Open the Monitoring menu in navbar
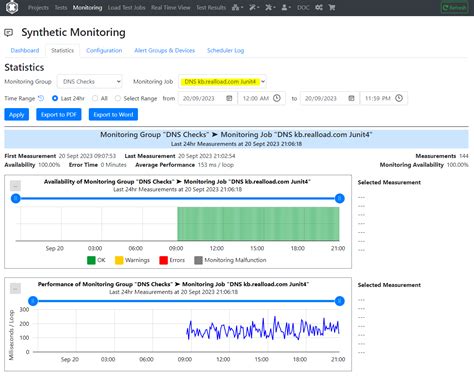Screen dimensions: 474x376 pos(87,7)
